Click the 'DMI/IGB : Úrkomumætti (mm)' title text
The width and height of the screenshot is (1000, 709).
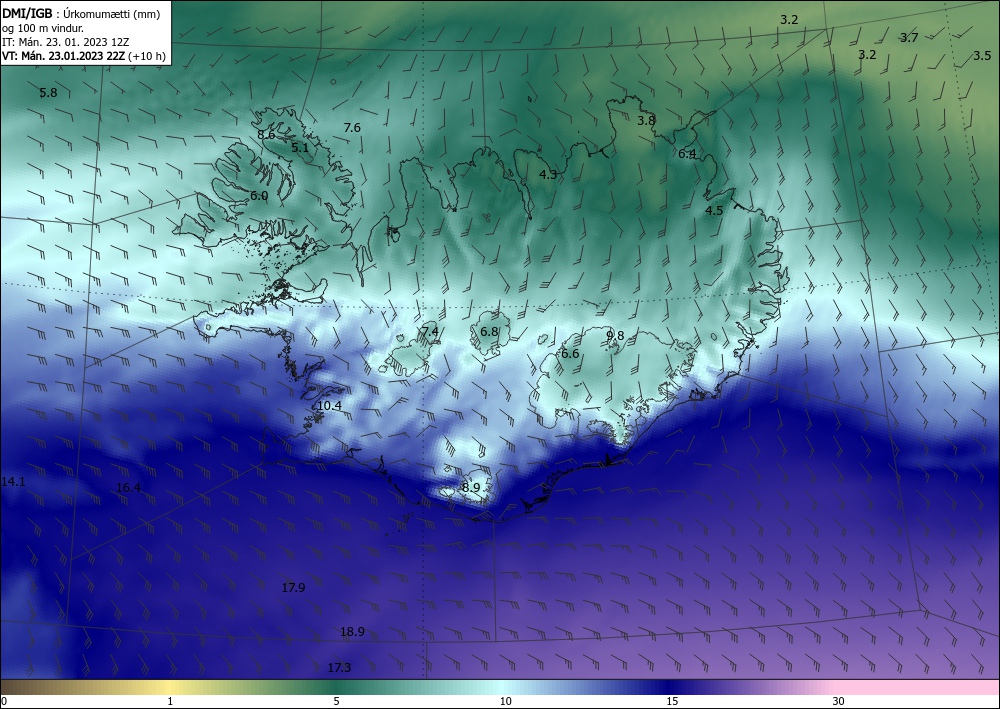point(81,14)
